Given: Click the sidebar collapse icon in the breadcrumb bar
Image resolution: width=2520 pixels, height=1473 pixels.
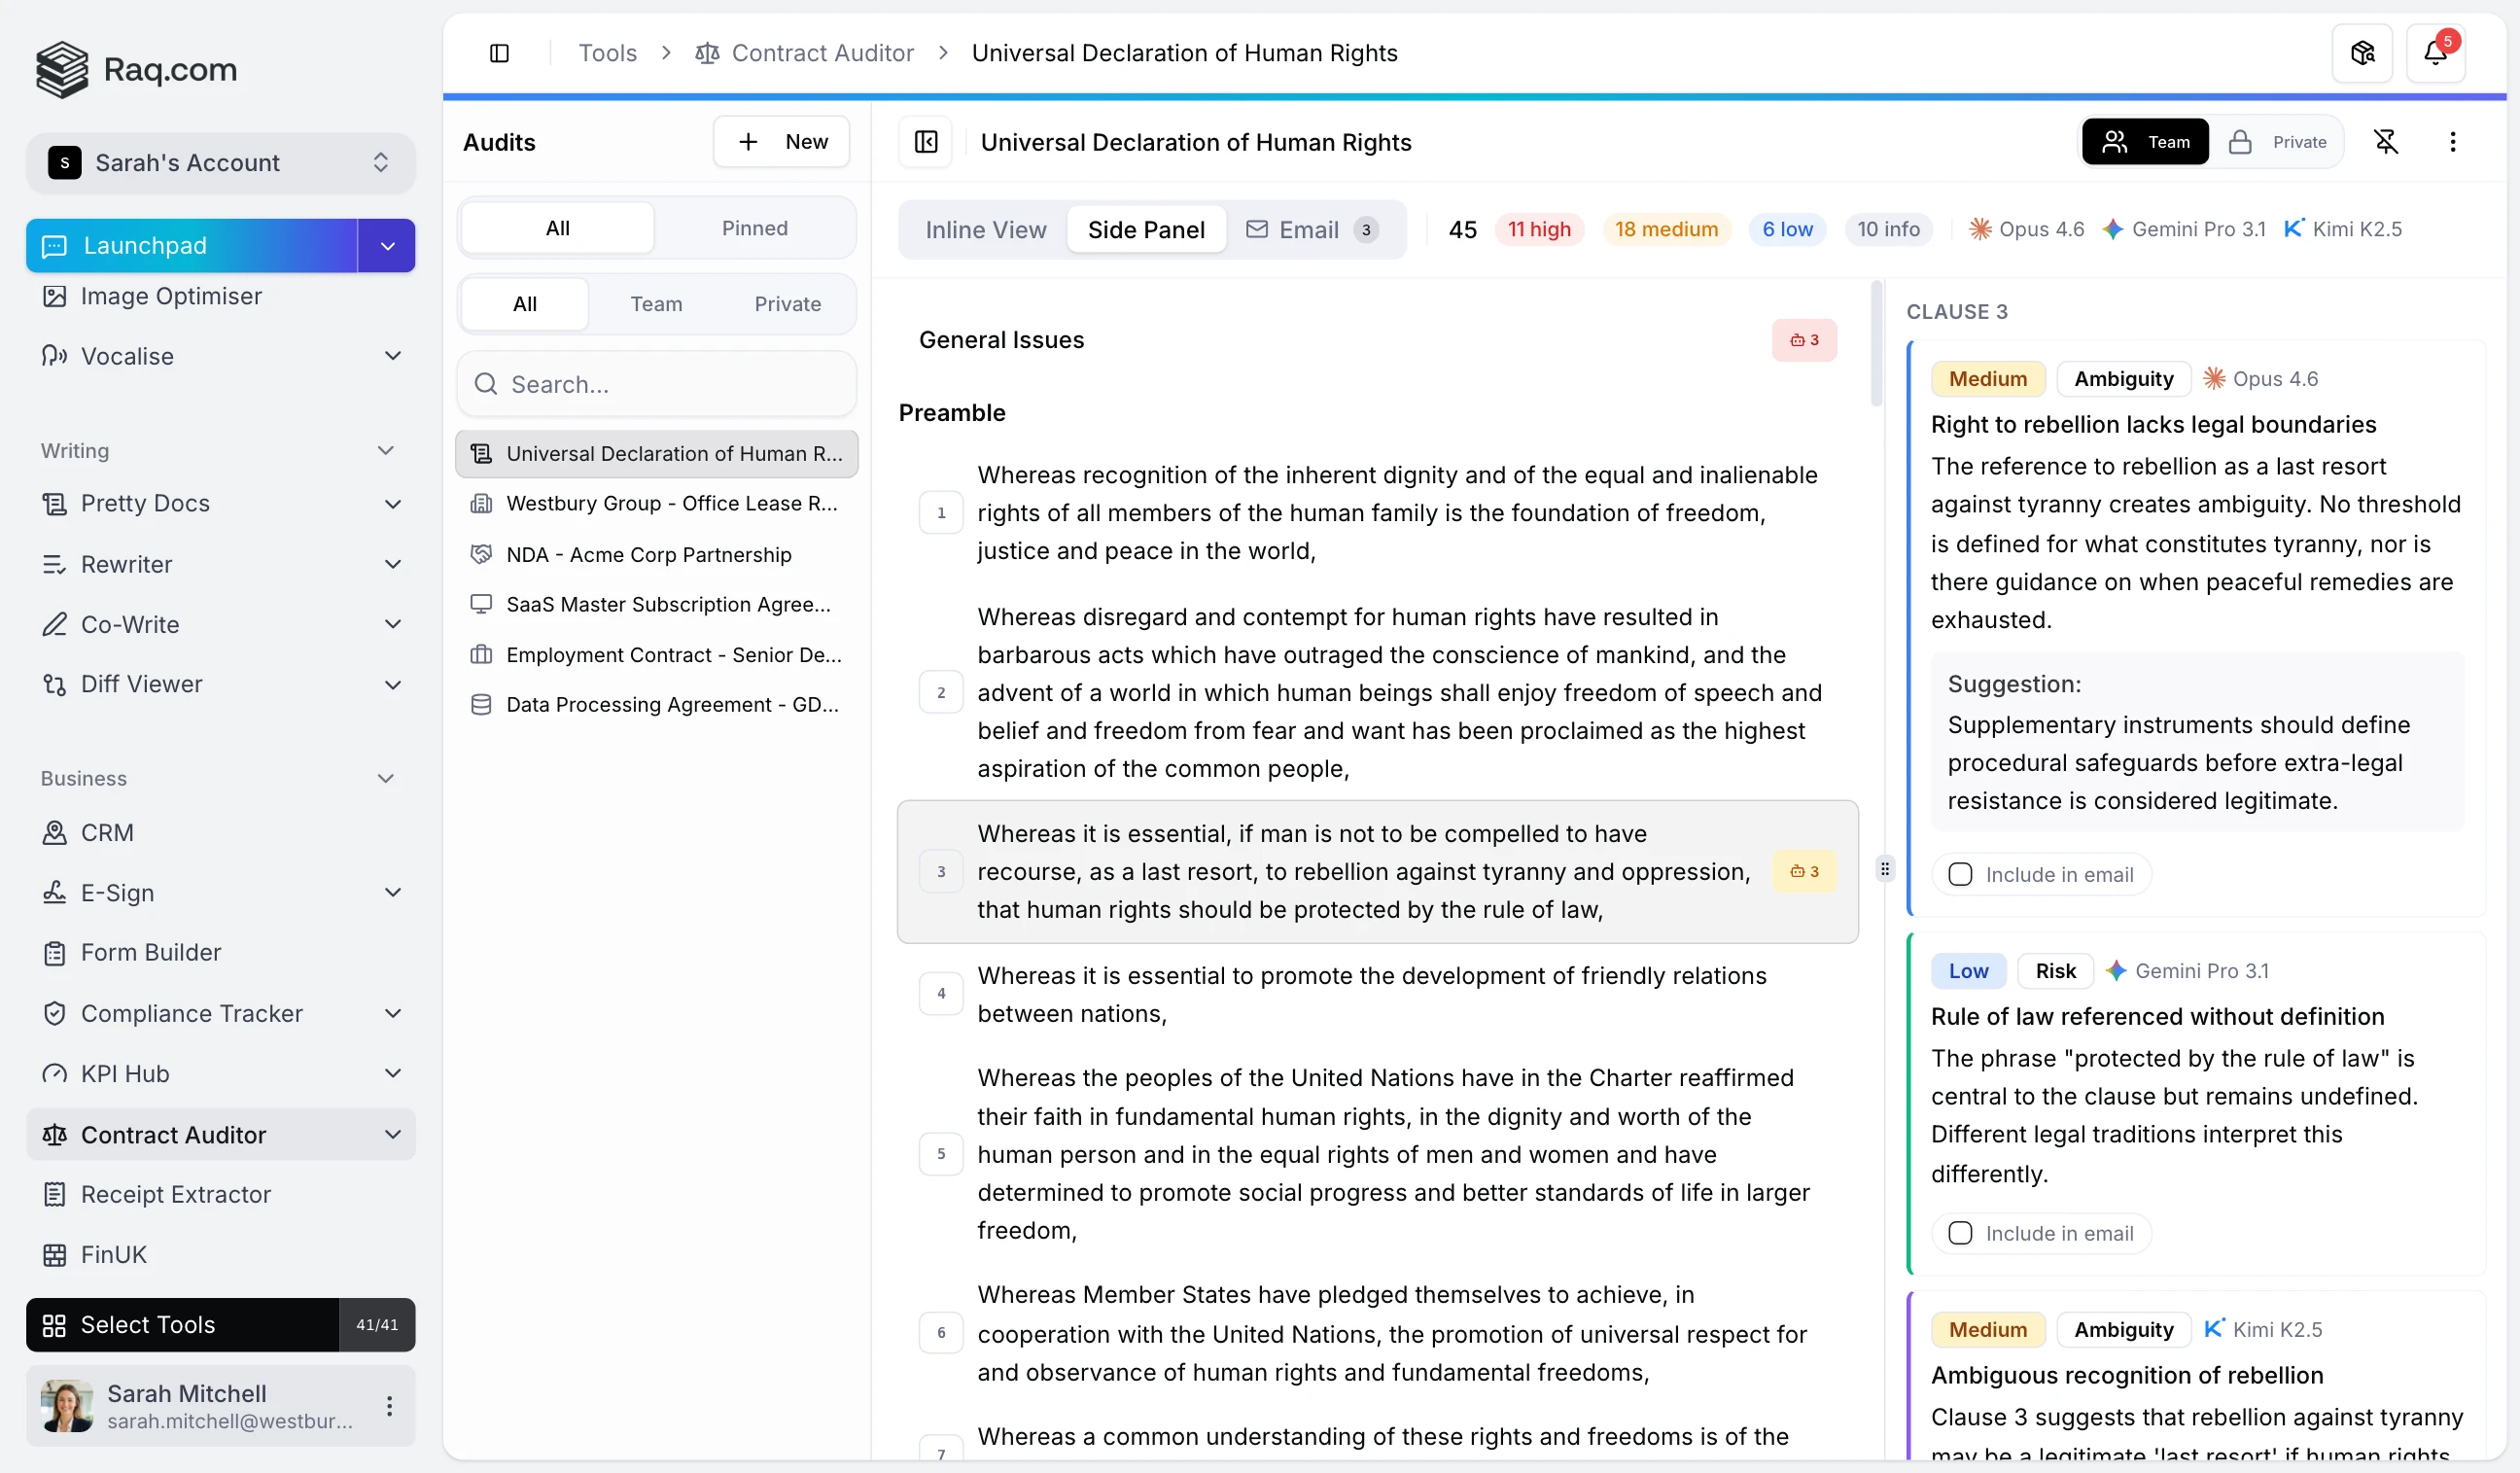Looking at the screenshot, I should coord(500,53).
